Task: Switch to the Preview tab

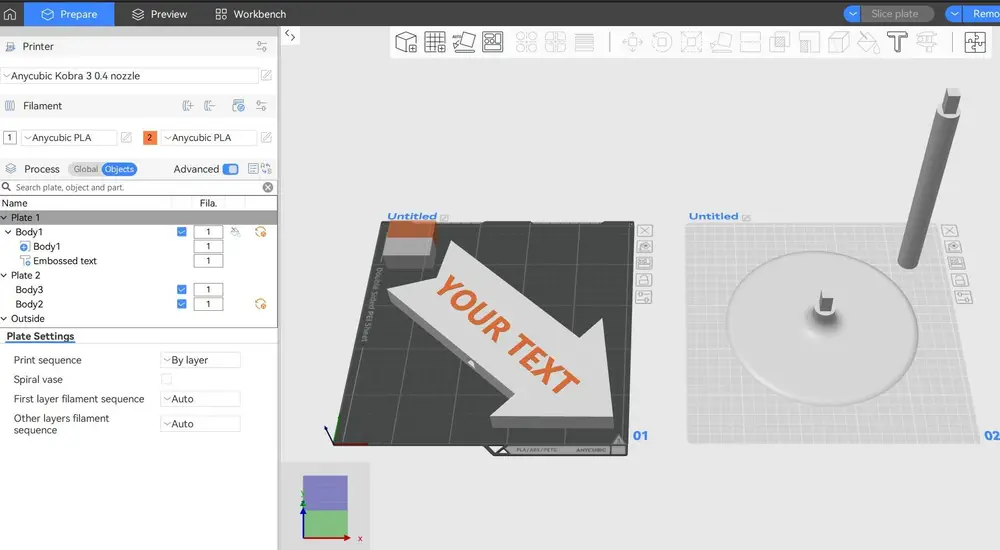Action: click(159, 14)
